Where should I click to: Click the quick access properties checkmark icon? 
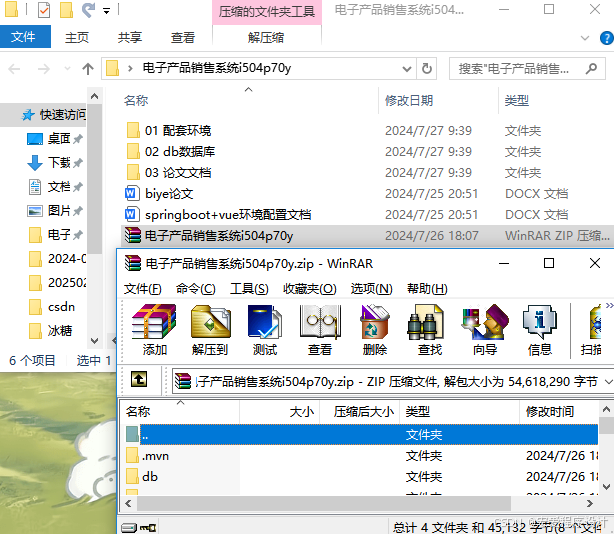coord(44,10)
